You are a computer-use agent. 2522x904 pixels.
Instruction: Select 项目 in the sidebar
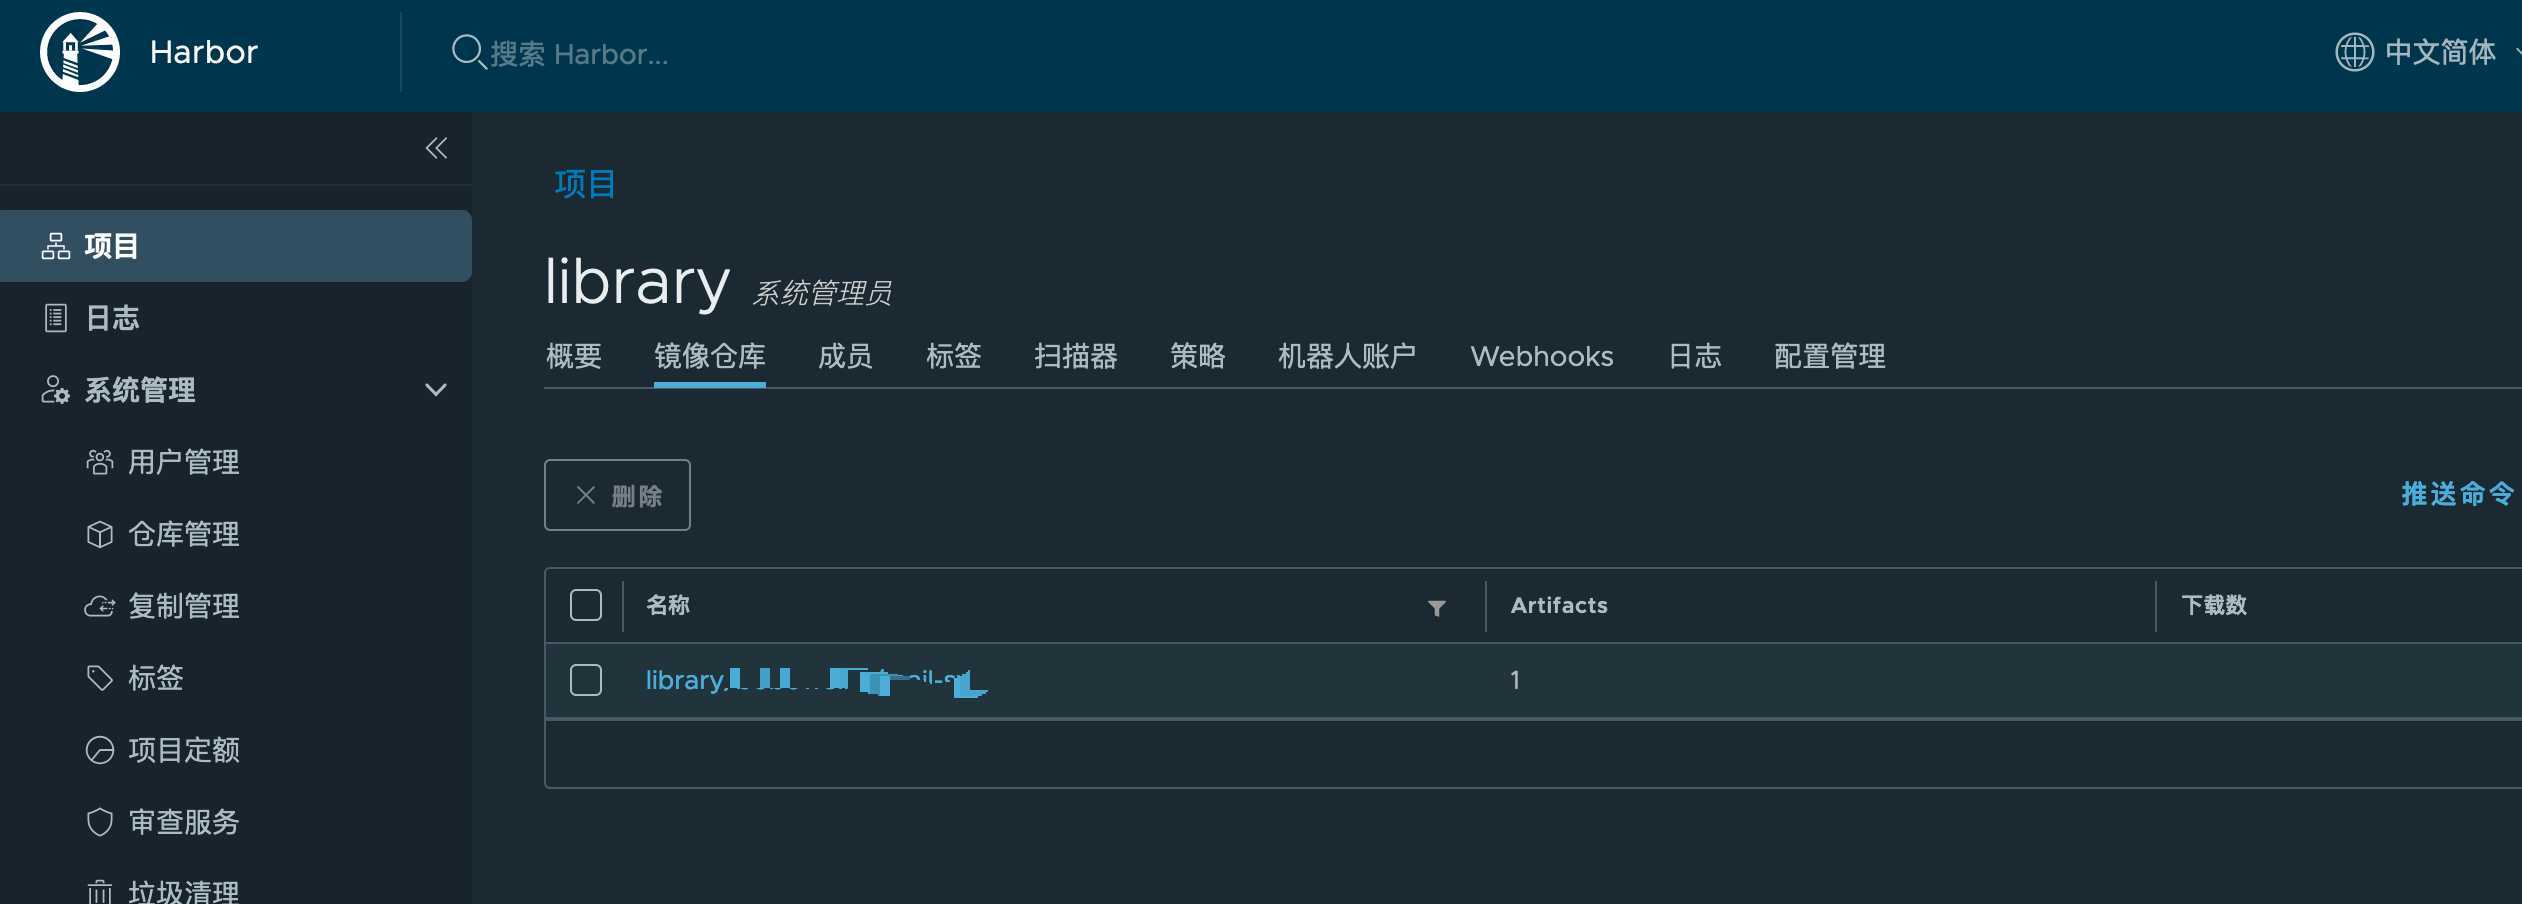(x=236, y=246)
